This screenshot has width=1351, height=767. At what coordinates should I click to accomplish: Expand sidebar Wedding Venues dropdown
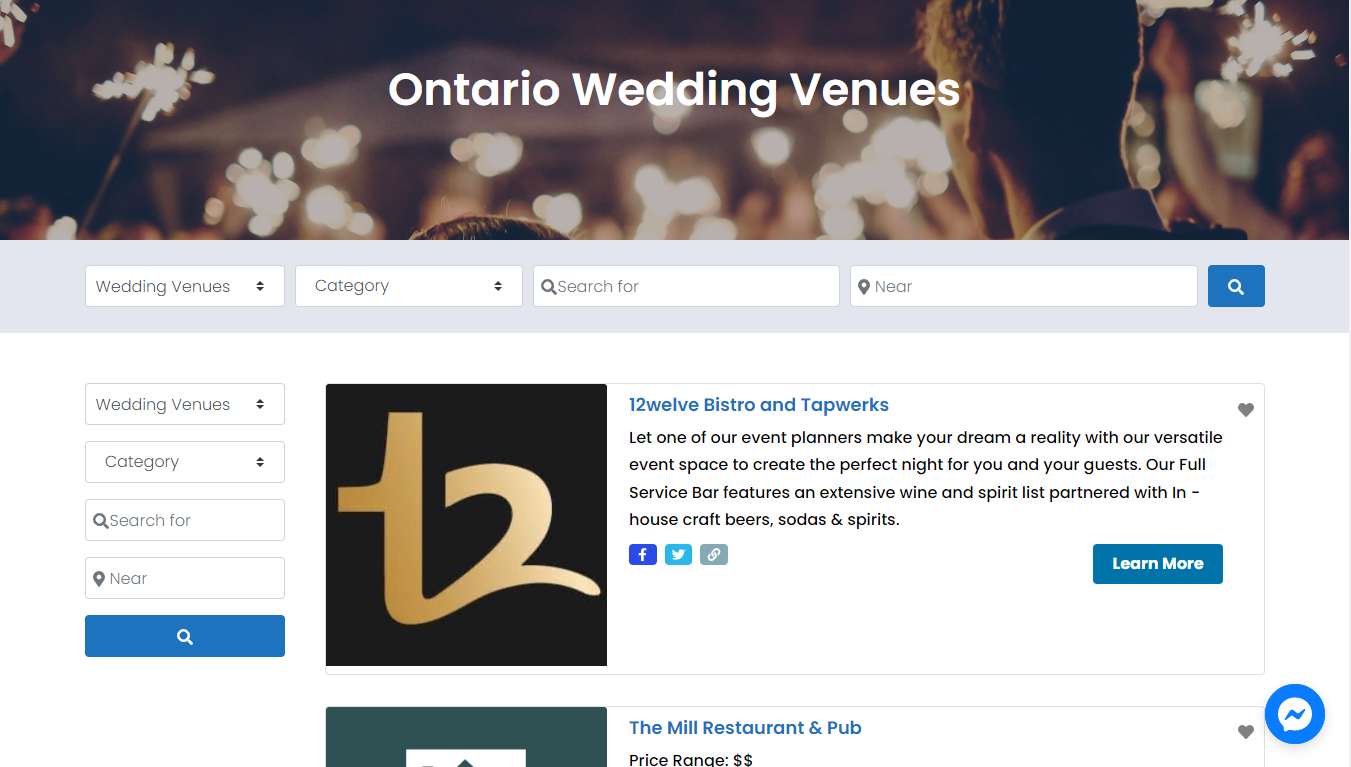point(185,404)
